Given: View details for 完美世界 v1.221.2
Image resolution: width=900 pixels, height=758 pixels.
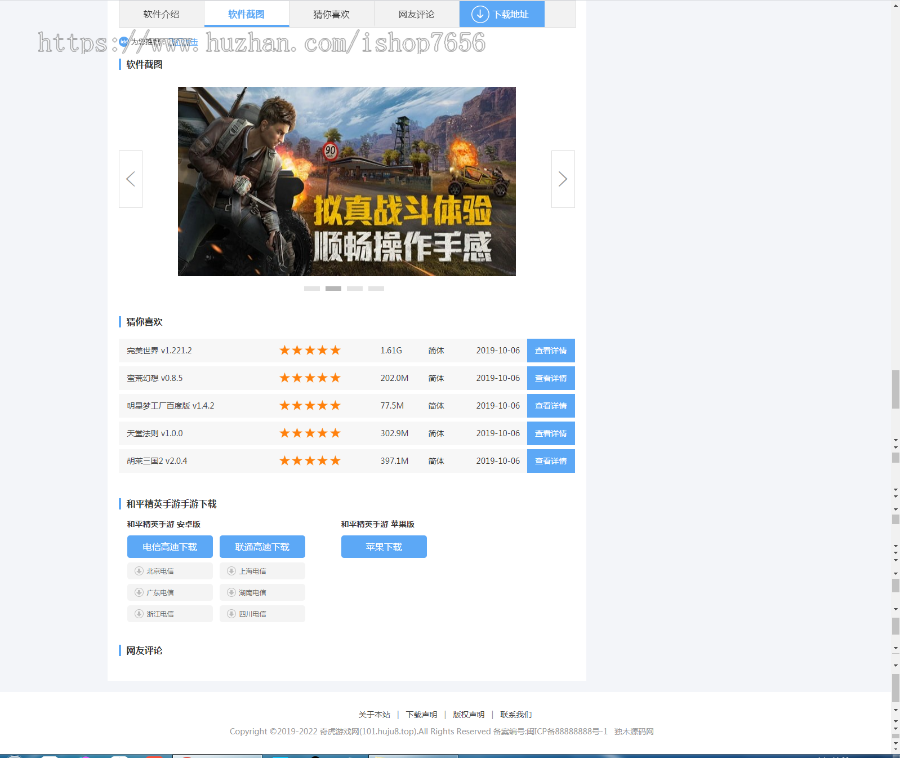Looking at the screenshot, I should pyautogui.click(x=551, y=351).
